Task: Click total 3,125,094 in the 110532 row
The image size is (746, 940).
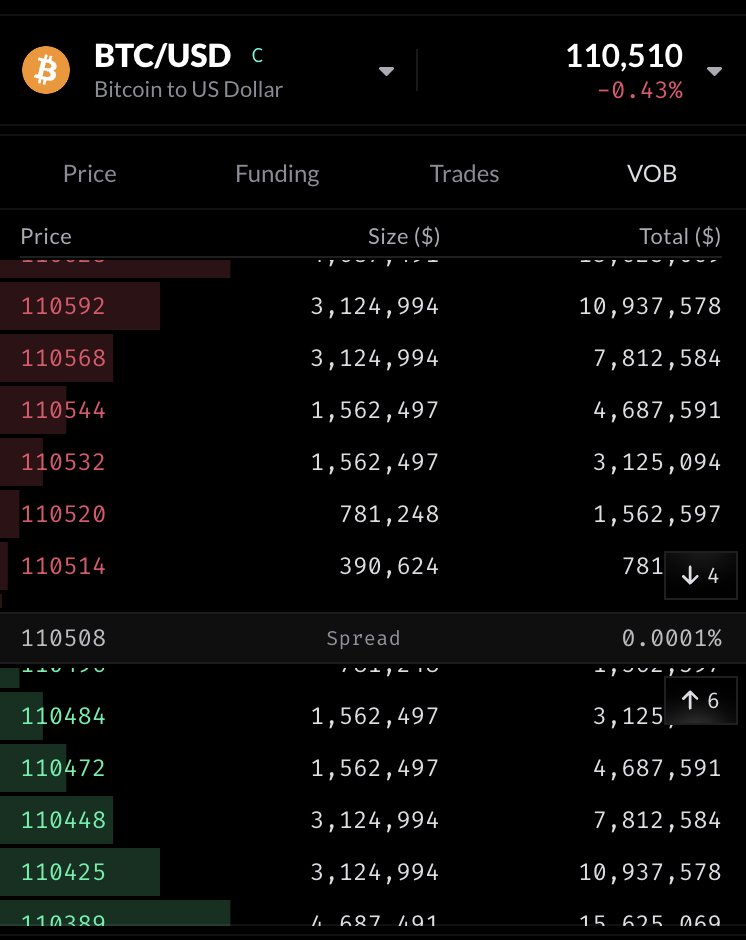Action: (x=657, y=462)
